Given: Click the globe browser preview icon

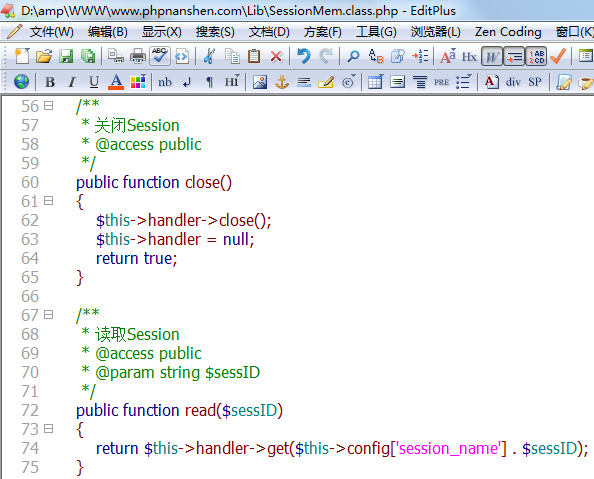Looking at the screenshot, I should tap(21, 82).
